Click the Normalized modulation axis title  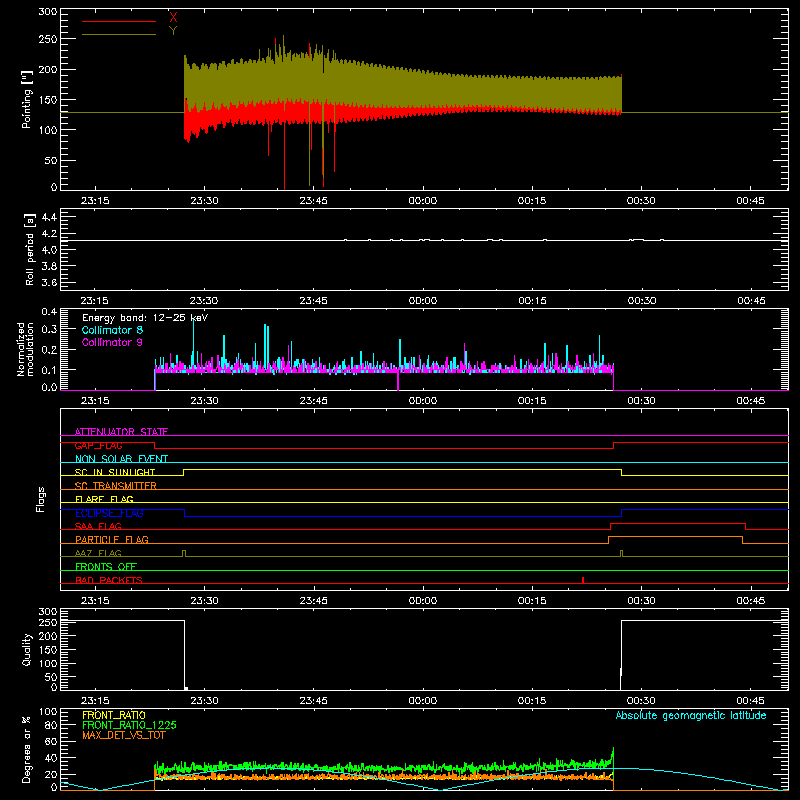[x=25, y=349]
